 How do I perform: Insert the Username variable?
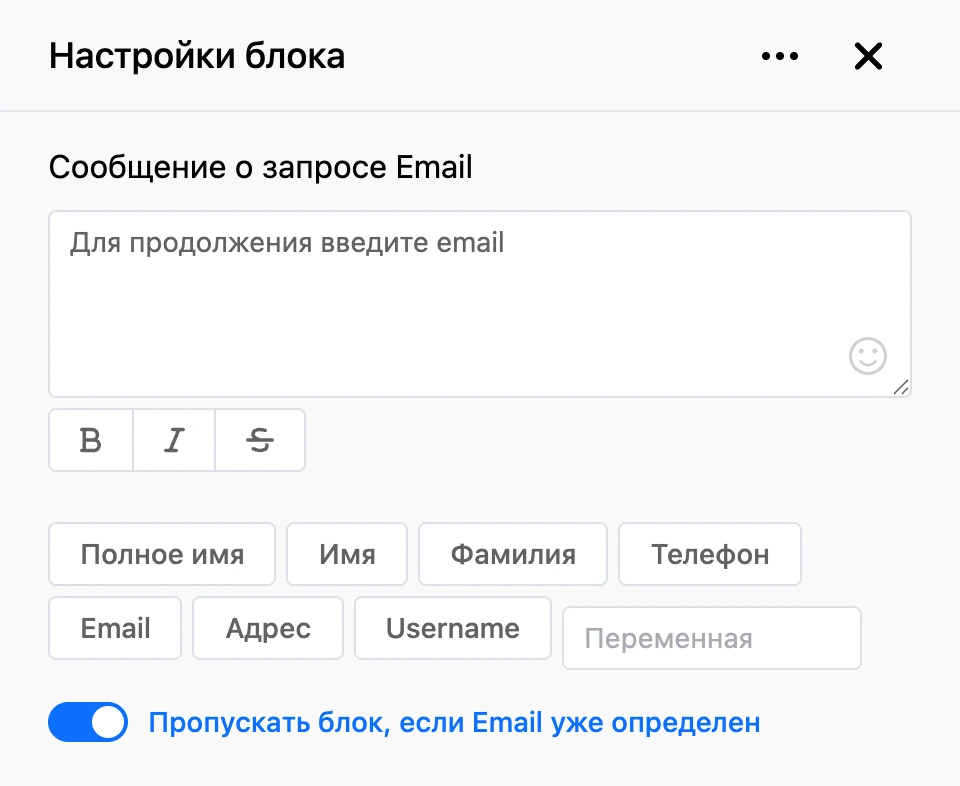tap(453, 628)
